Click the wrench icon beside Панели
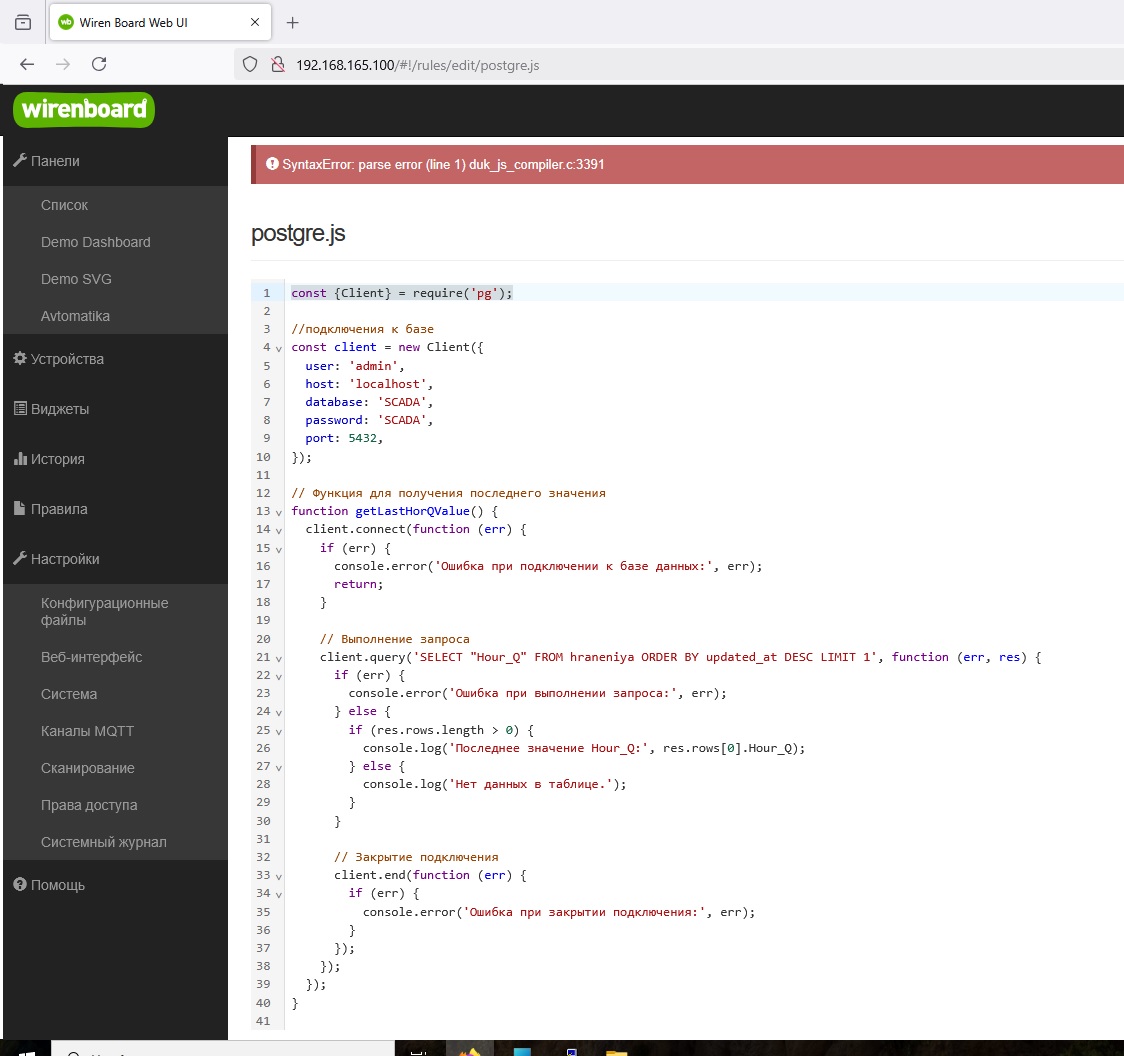 point(20,160)
